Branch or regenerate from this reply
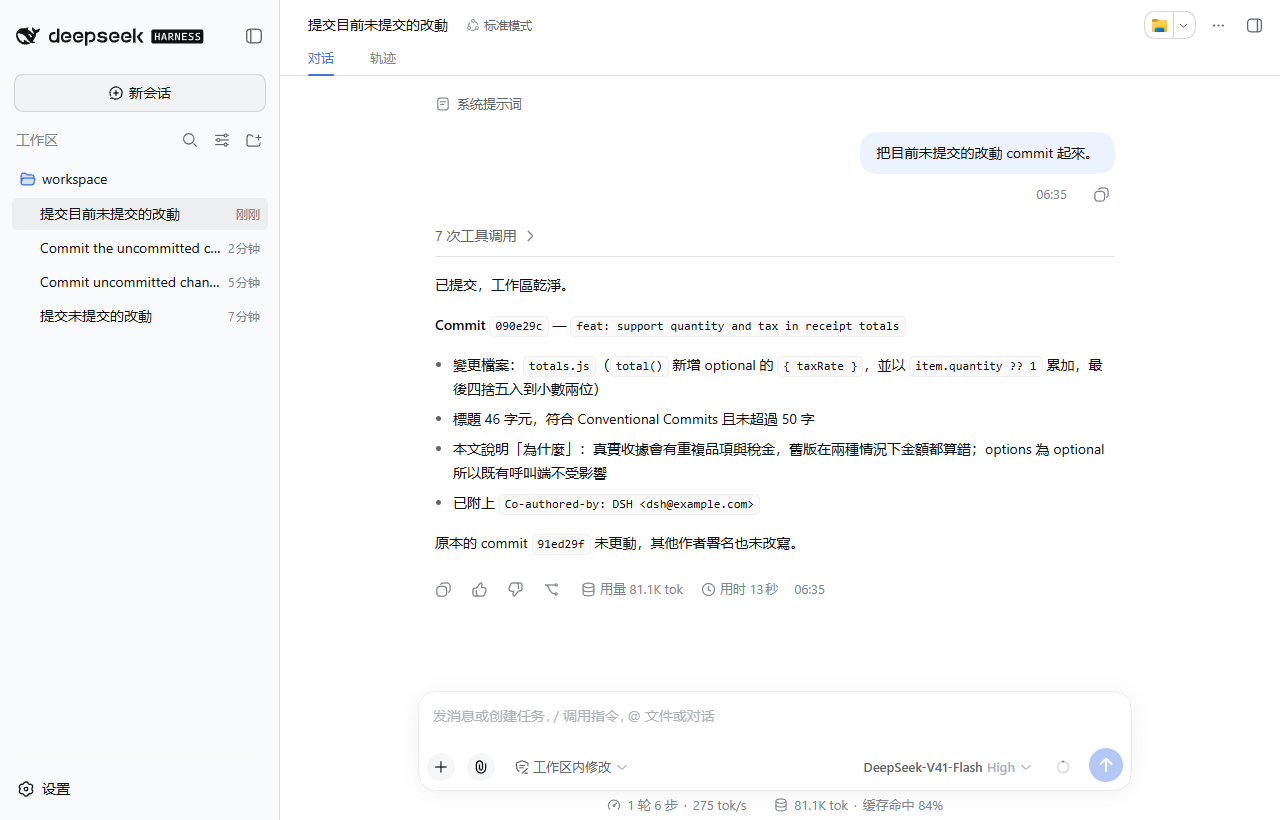 [x=551, y=590]
